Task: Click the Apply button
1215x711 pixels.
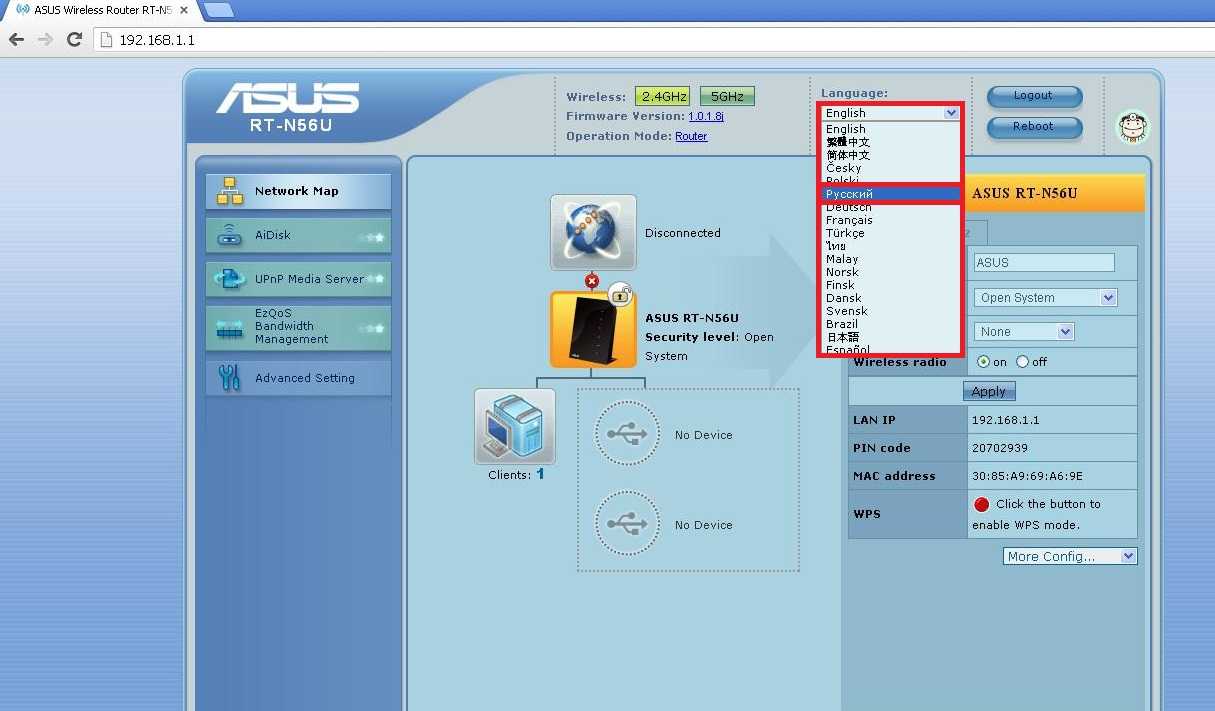Action: pos(989,392)
